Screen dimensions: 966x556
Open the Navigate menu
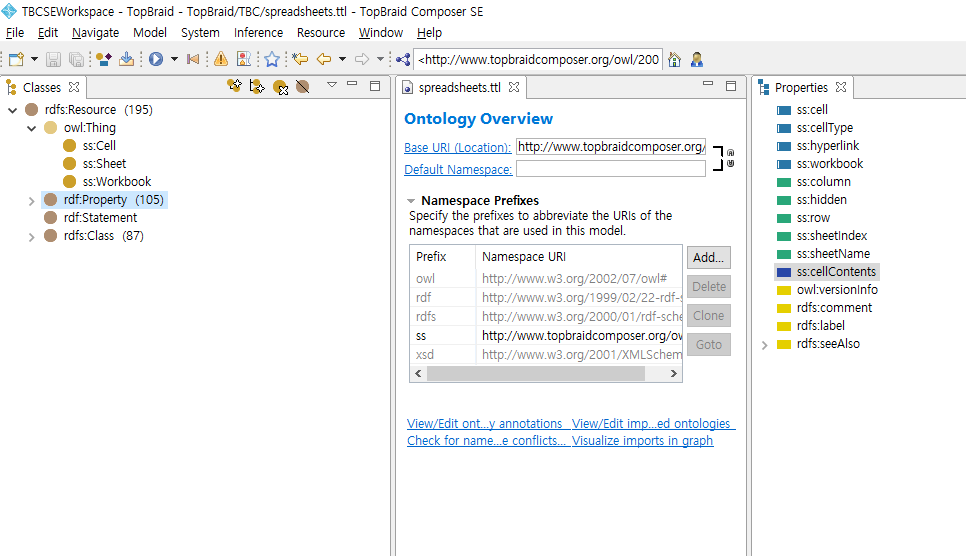pos(95,33)
